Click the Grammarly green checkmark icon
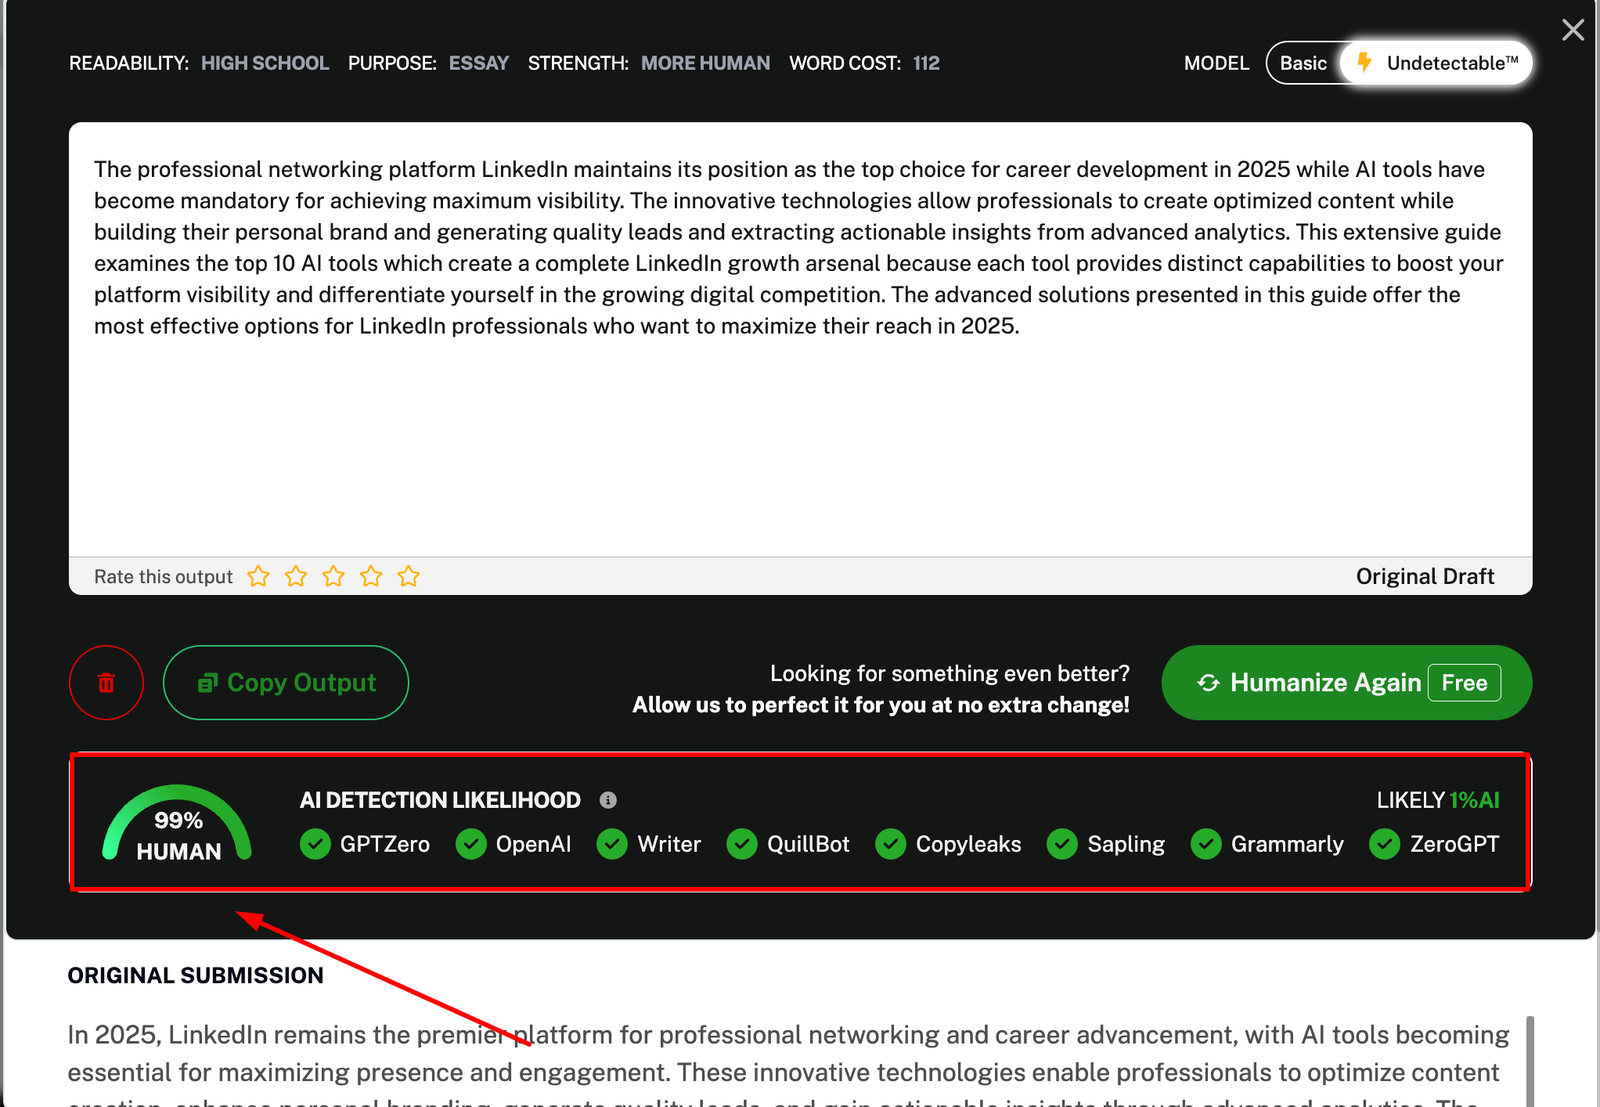This screenshot has width=1600, height=1107. point(1206,844)
